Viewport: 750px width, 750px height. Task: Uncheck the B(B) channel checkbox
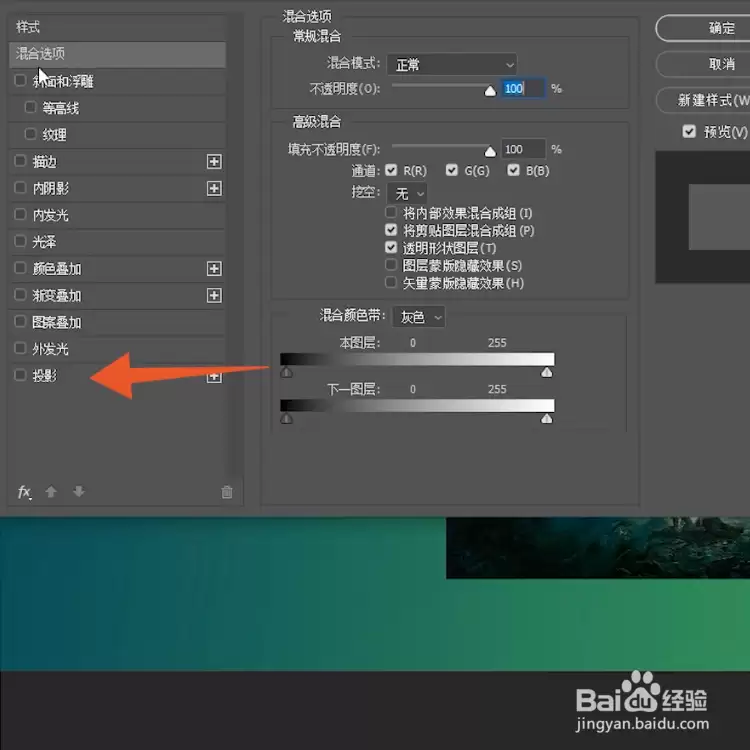[513, 170]
